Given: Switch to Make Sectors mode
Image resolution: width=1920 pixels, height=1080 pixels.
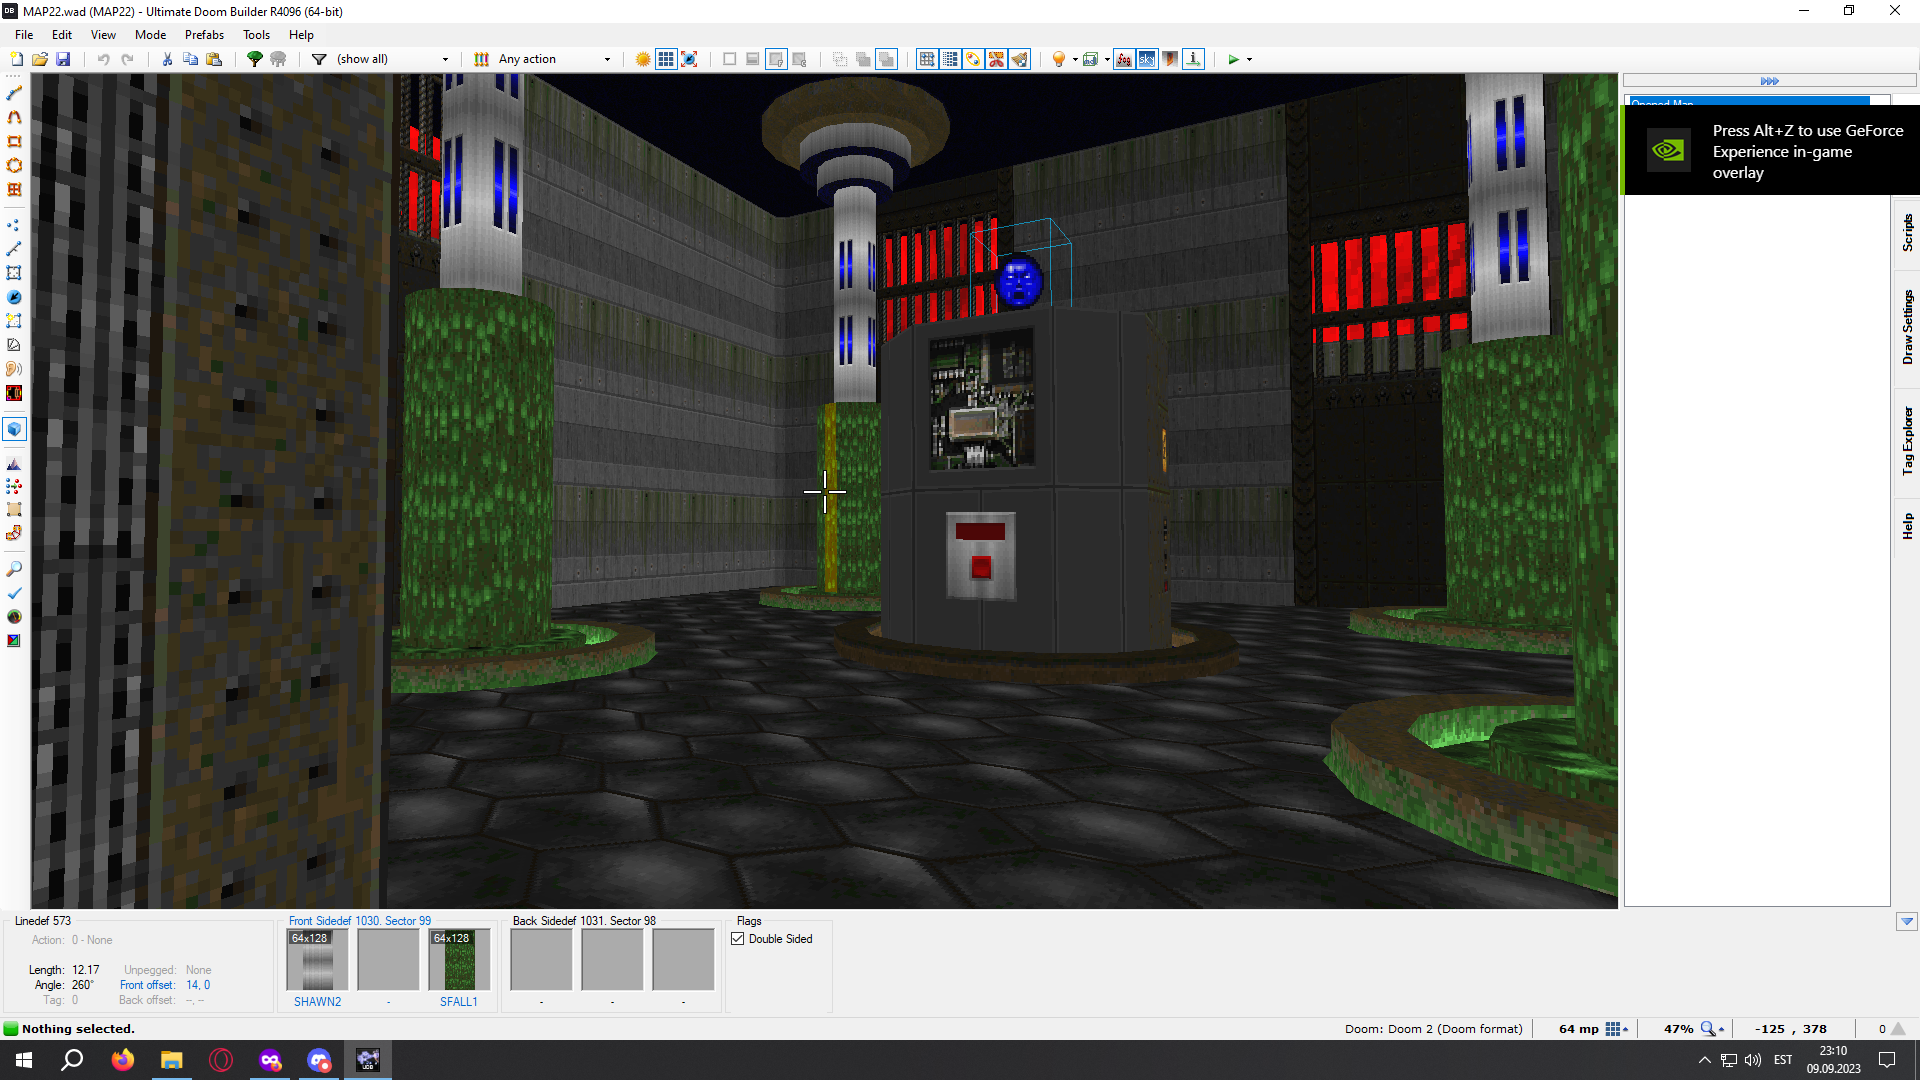Looking at the screenshot, I should pyautogui.click(x=14, y=321).
